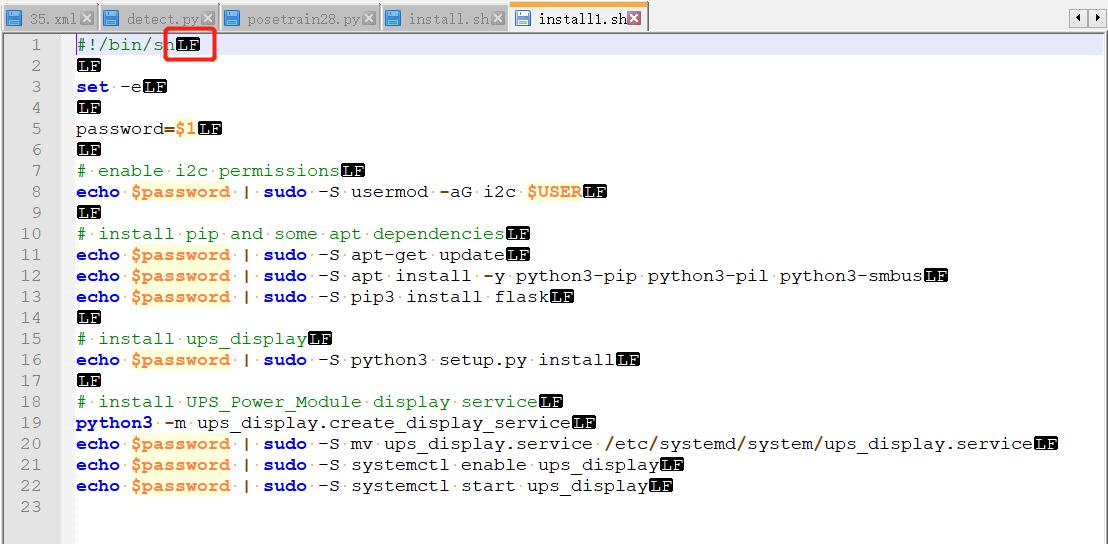Image resolution: width=1108 pixels, height=544 pixels.
Task: Click the '$1' variable on line 5
Action: [187, 129]
